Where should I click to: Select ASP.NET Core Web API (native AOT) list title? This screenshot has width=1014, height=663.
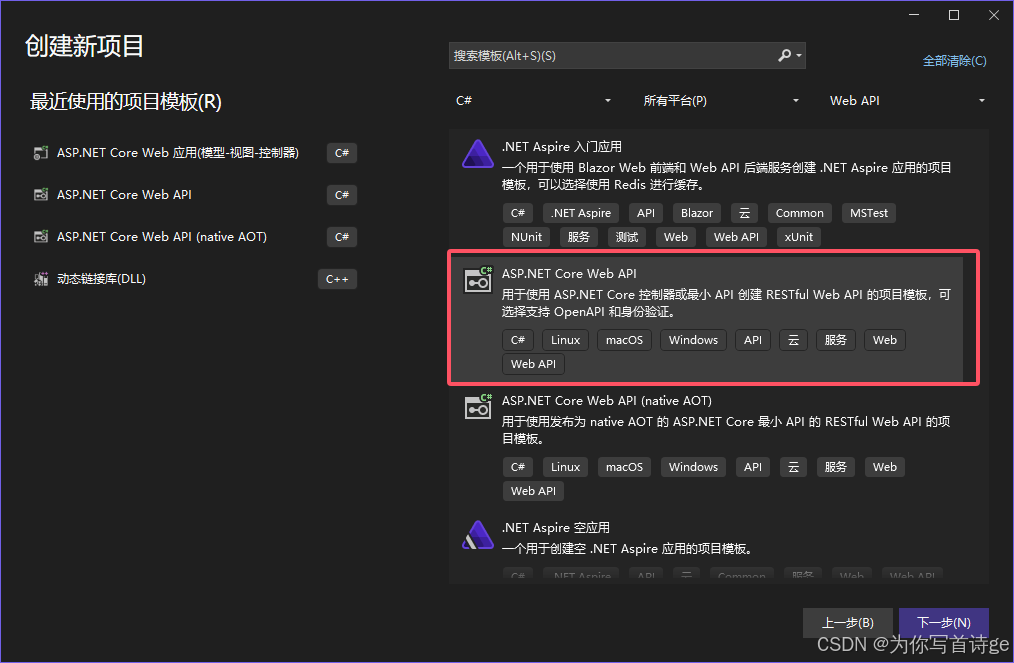tap(607, 400)
